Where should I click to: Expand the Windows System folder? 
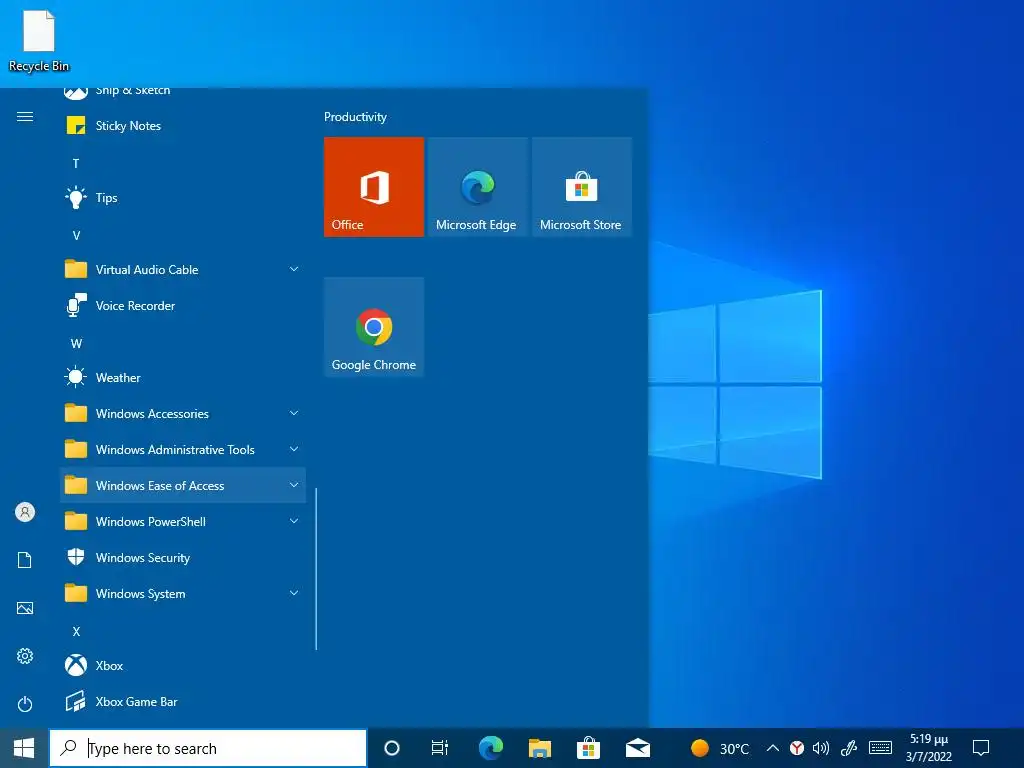pyautogui.click(x=182, y=594)
